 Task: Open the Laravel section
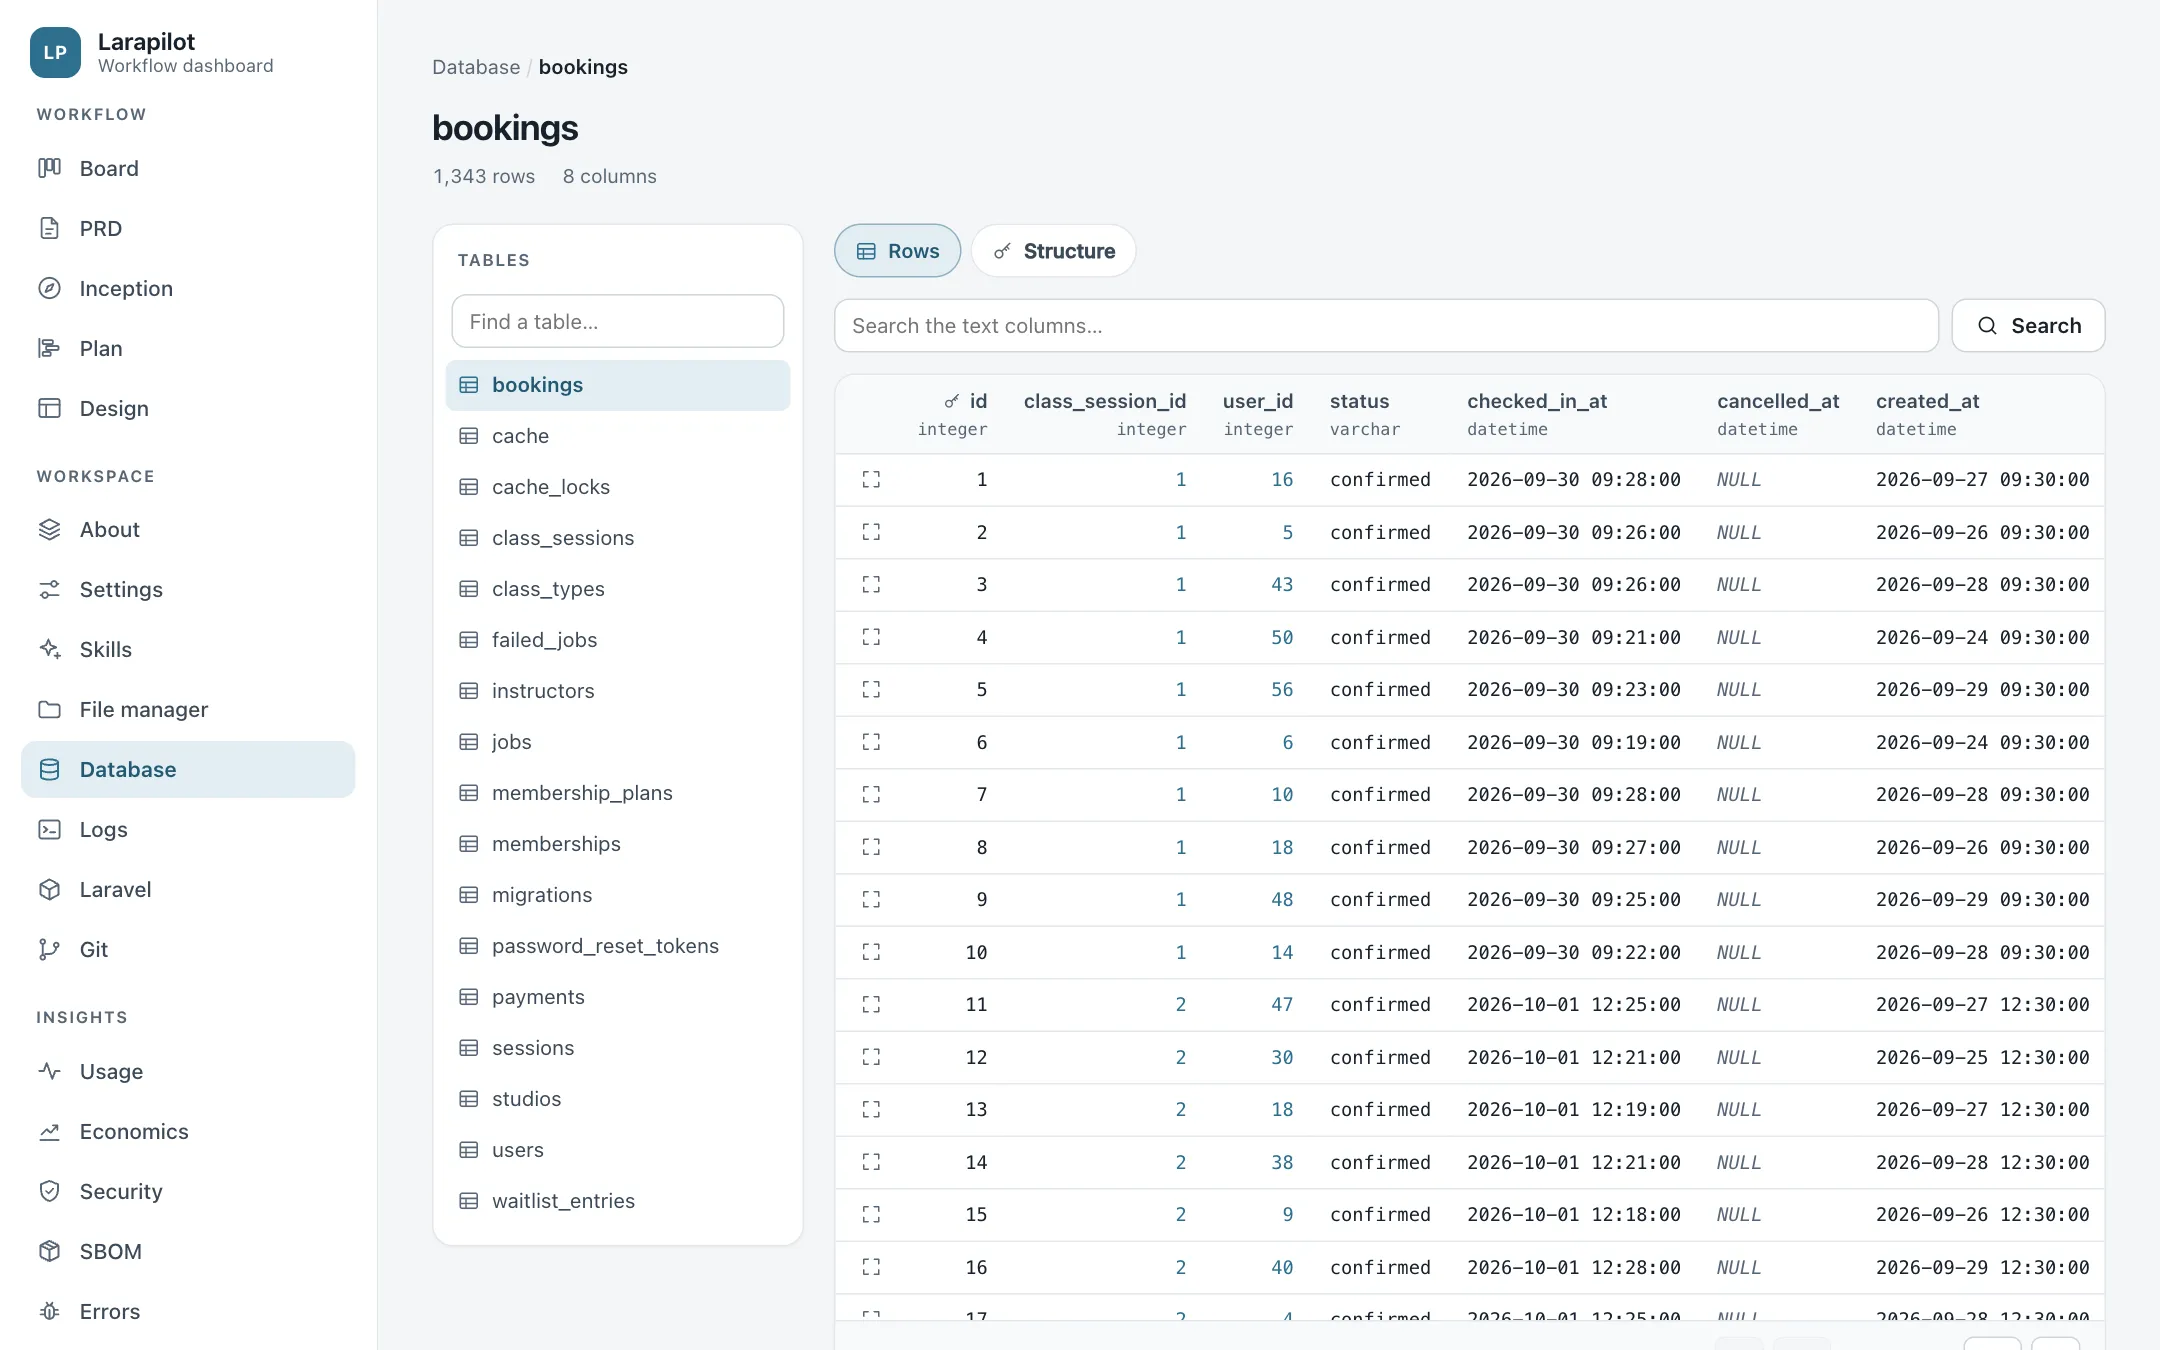pos(188,889)
